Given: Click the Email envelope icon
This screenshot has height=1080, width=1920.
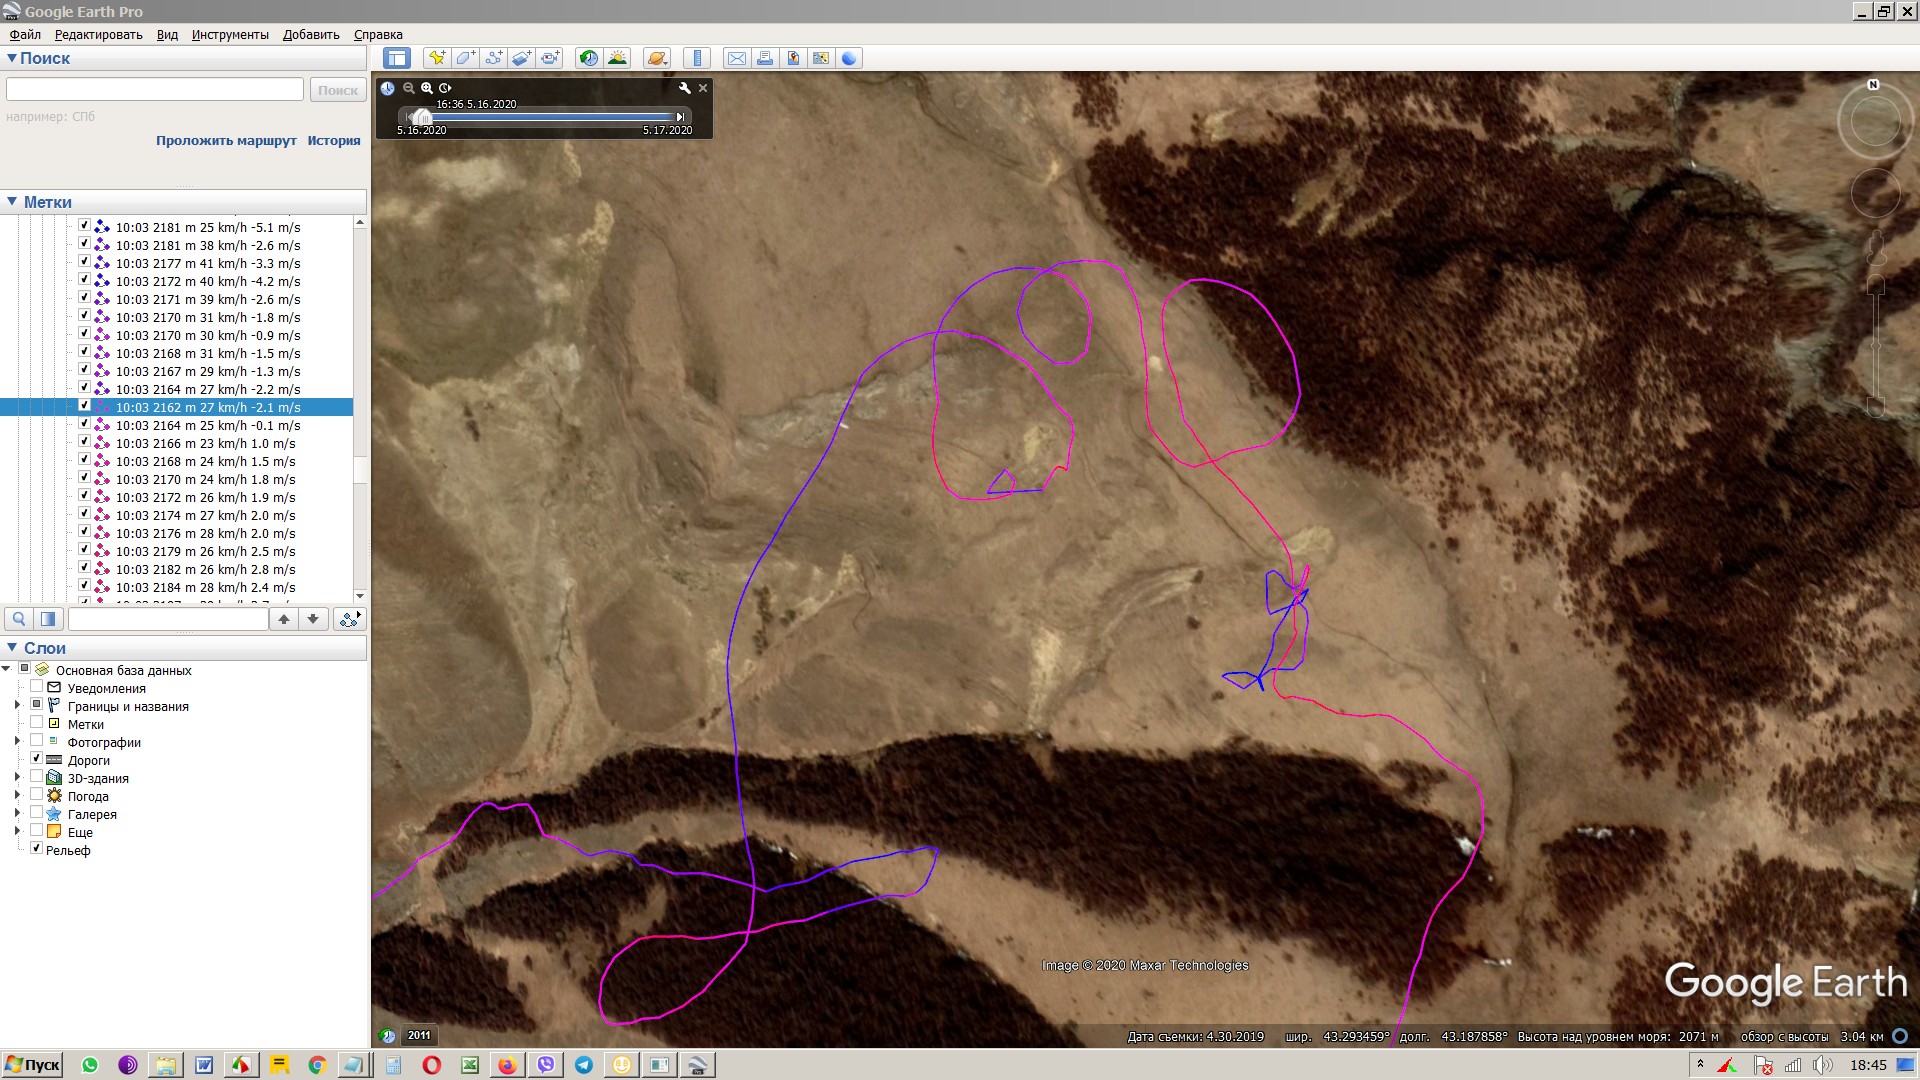Looking at the screenshot, I should point(737,58).
